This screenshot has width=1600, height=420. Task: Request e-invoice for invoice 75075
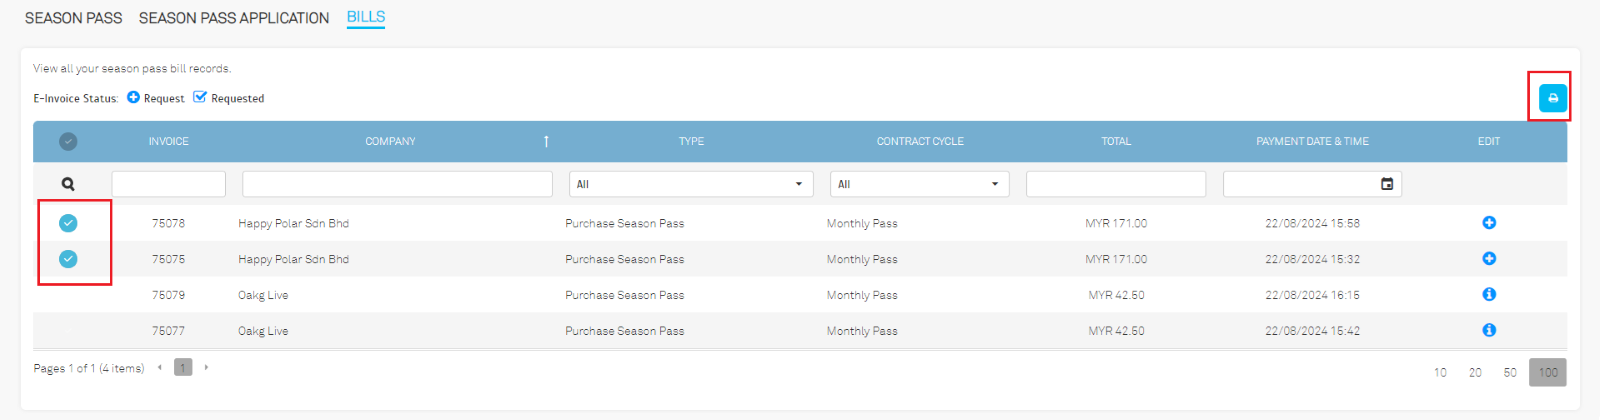[x=1488, y=259]
